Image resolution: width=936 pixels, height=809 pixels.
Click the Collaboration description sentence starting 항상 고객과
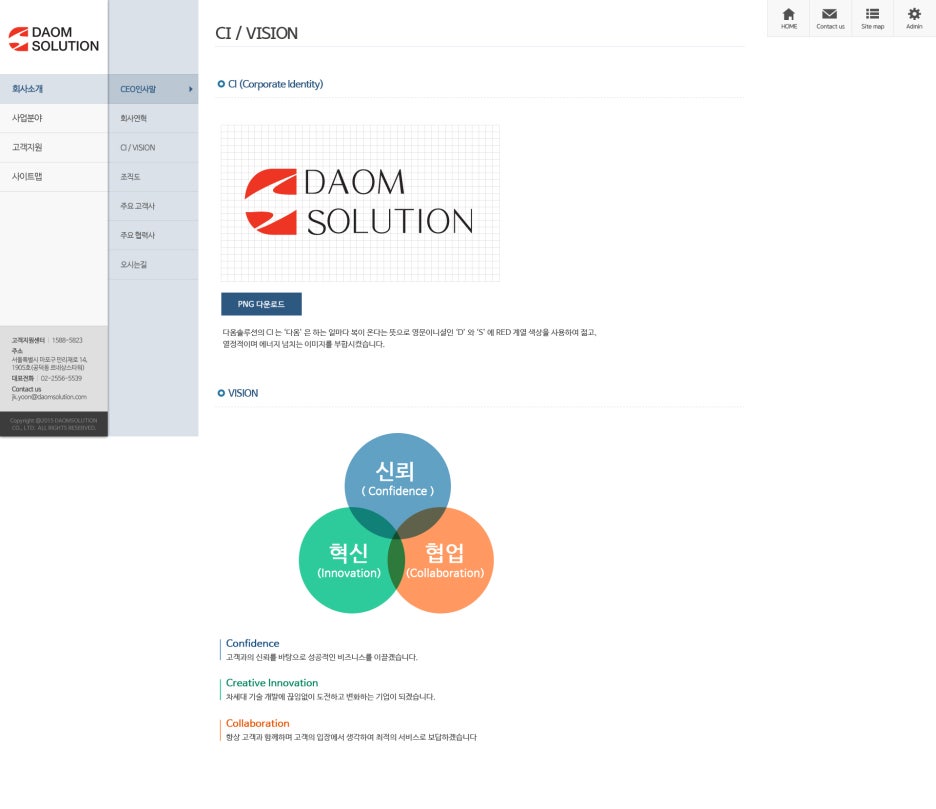(351, 737)
